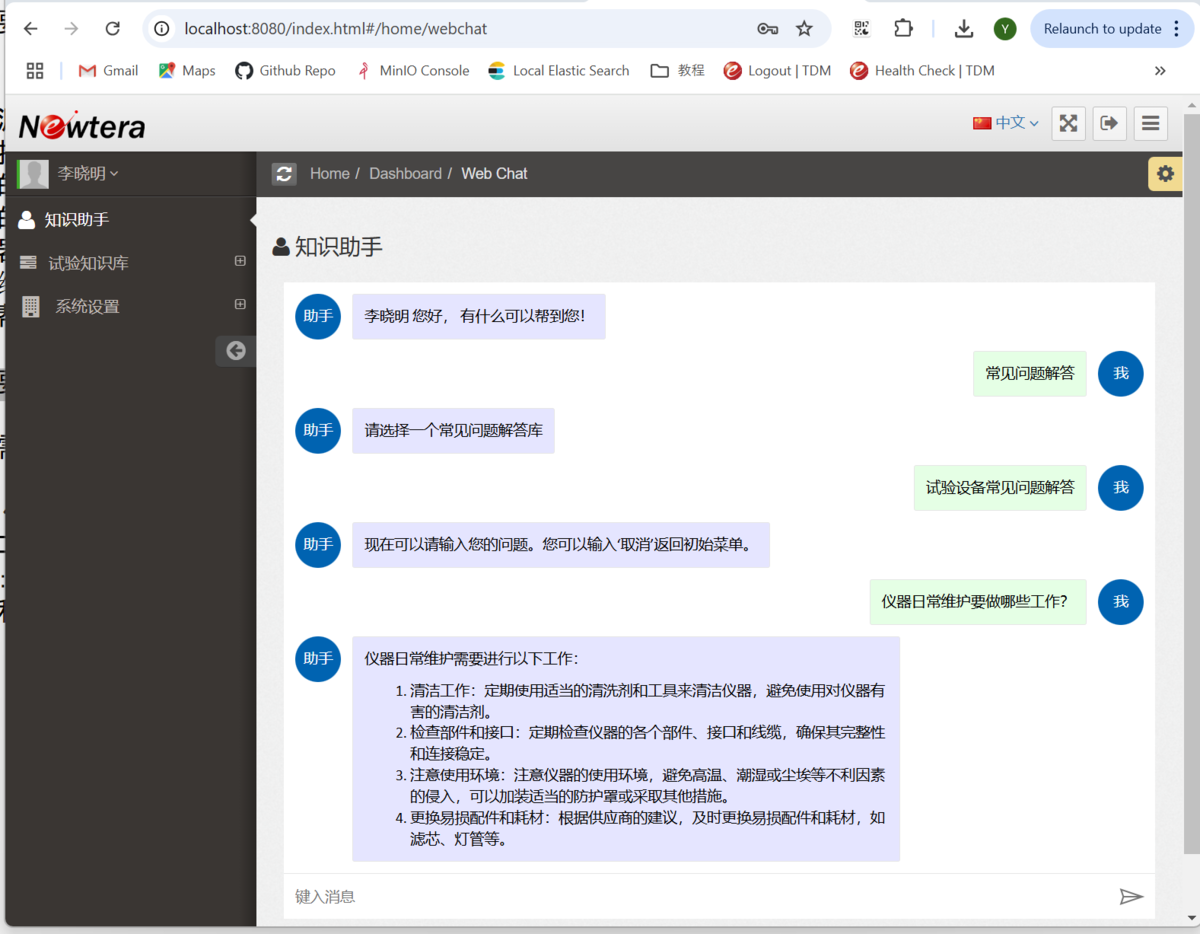Image resolution: width=1200 pixels, height=934 pixels.
Task: Click the 试验知识库 sidebar icon
Action: [x=28, y=263]
